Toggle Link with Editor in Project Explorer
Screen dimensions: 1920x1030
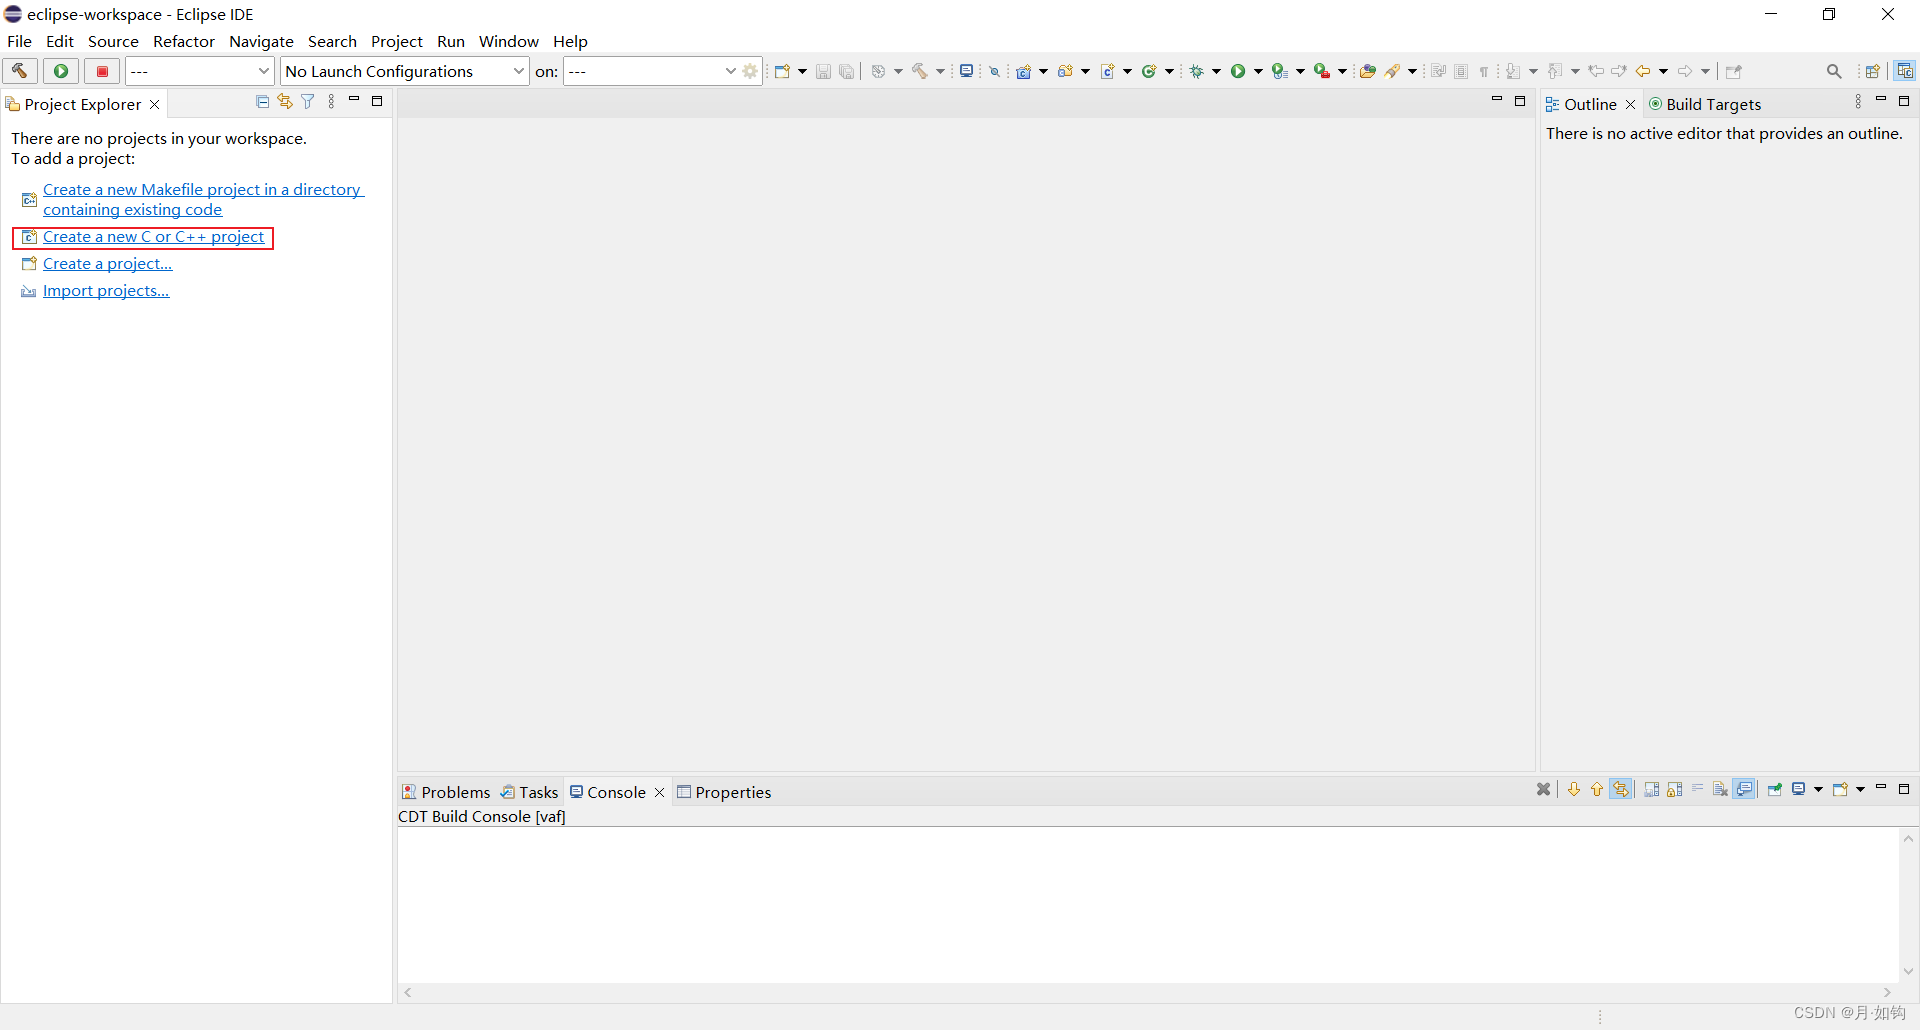[284, 102]
